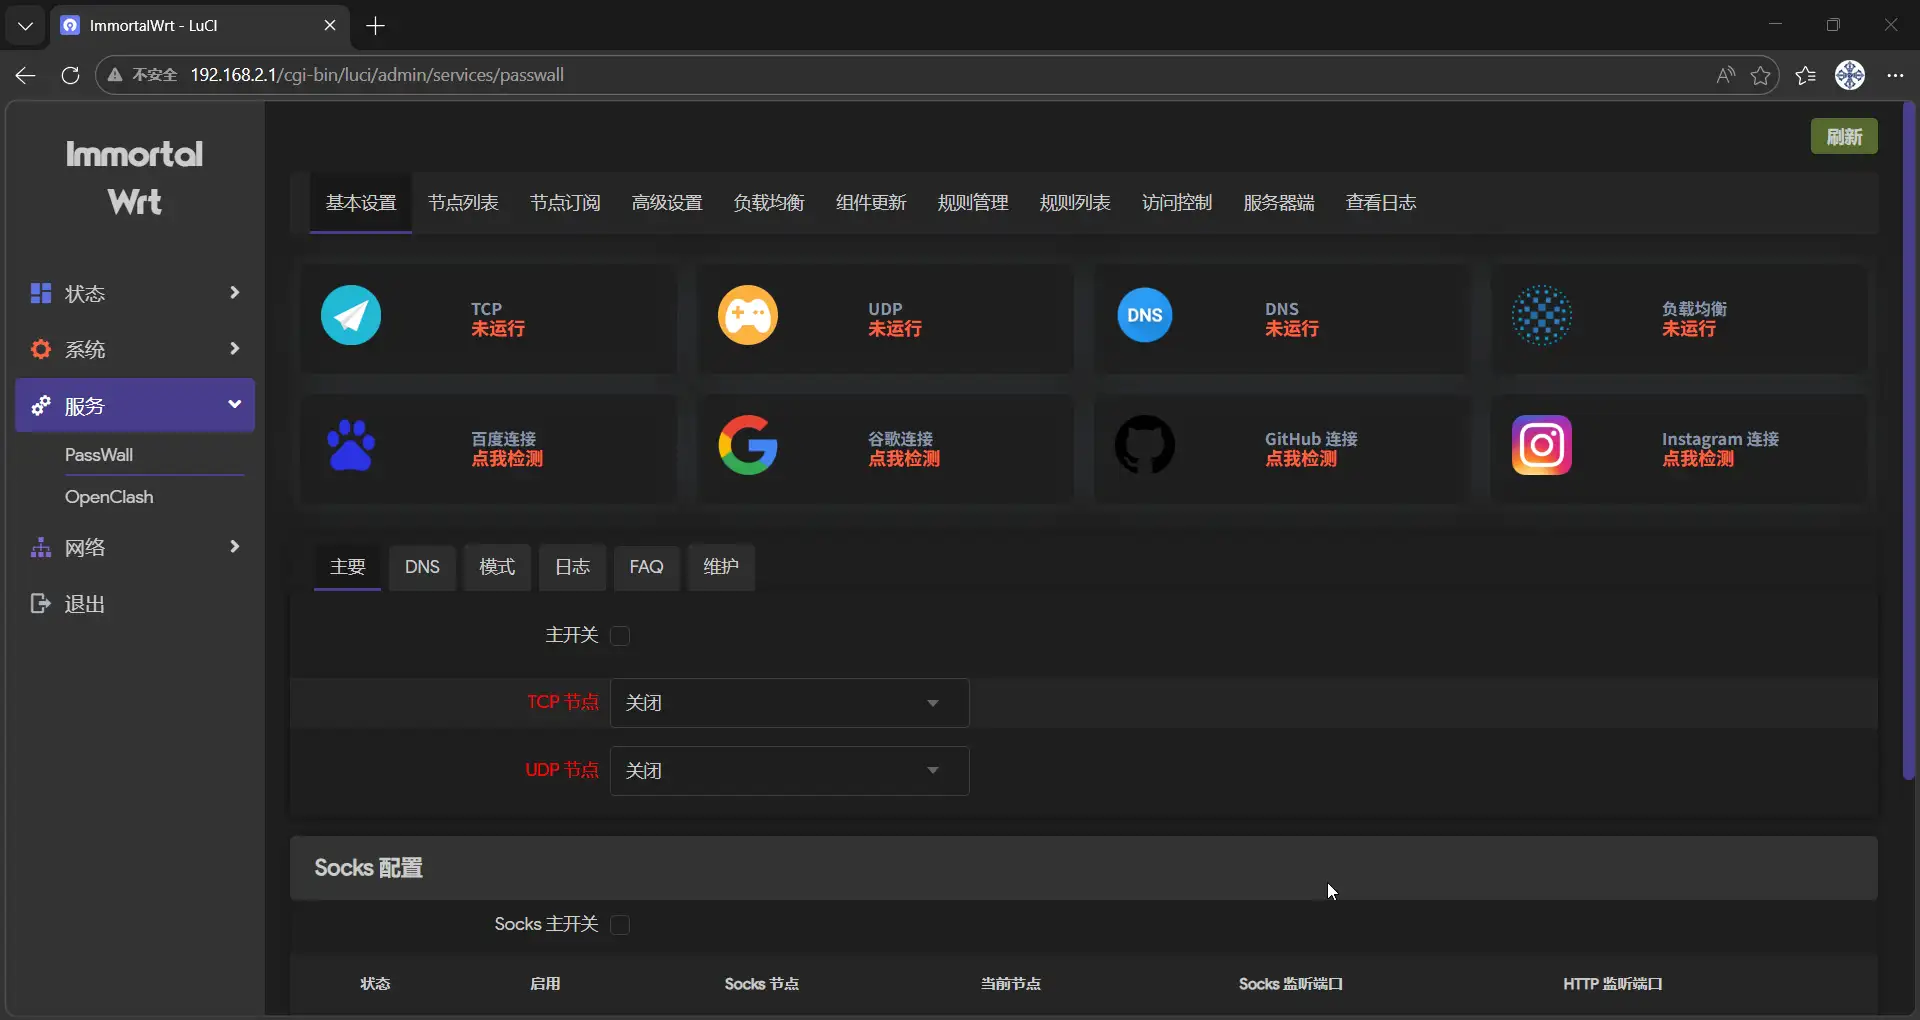Open OpenClash from the sidebar
This screenshot has width=1920, height=1020.
pyautogui.click(x=109, y=497)
